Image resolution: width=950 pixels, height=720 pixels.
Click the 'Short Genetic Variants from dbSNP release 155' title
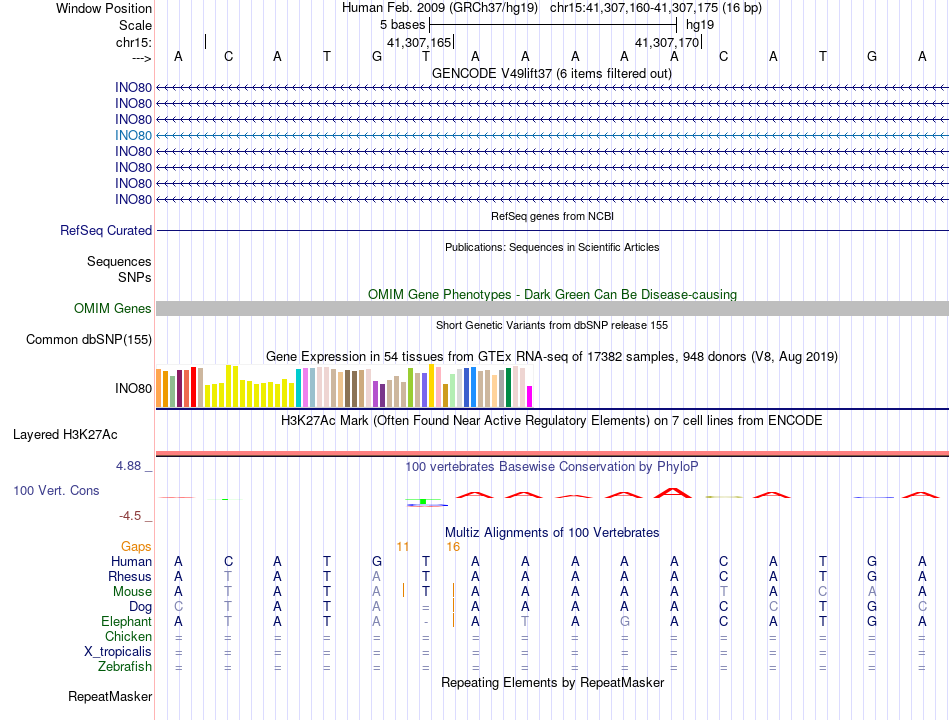tap(552, 325)
